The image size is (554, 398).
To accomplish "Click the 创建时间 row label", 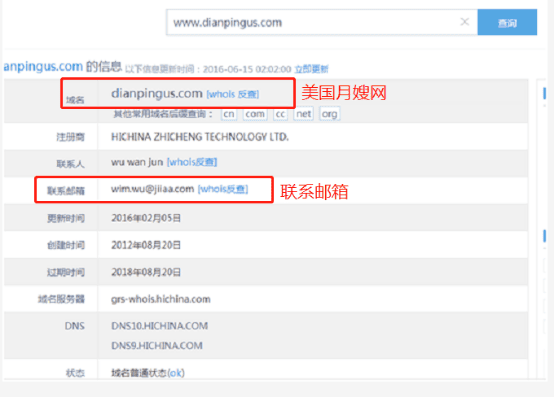I will (66, 245).
